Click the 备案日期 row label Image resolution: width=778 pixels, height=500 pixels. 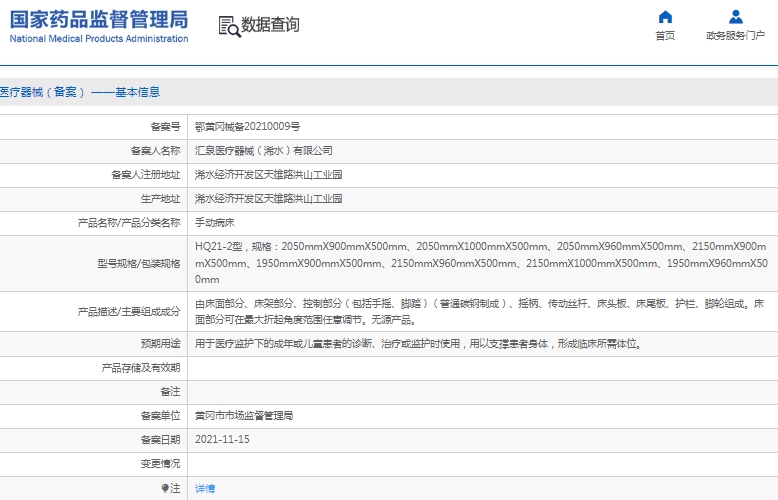click(160, 439)
